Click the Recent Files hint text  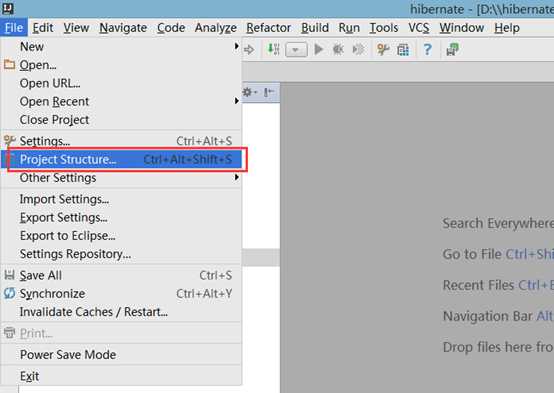(x=478, y=285)
